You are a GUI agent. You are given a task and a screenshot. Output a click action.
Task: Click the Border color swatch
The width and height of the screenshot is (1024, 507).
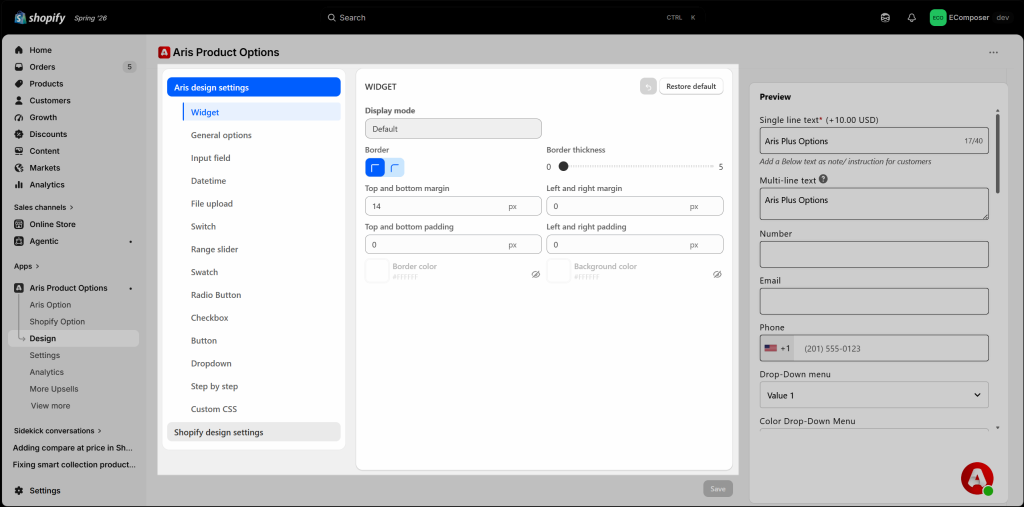[x=377, y=270]
